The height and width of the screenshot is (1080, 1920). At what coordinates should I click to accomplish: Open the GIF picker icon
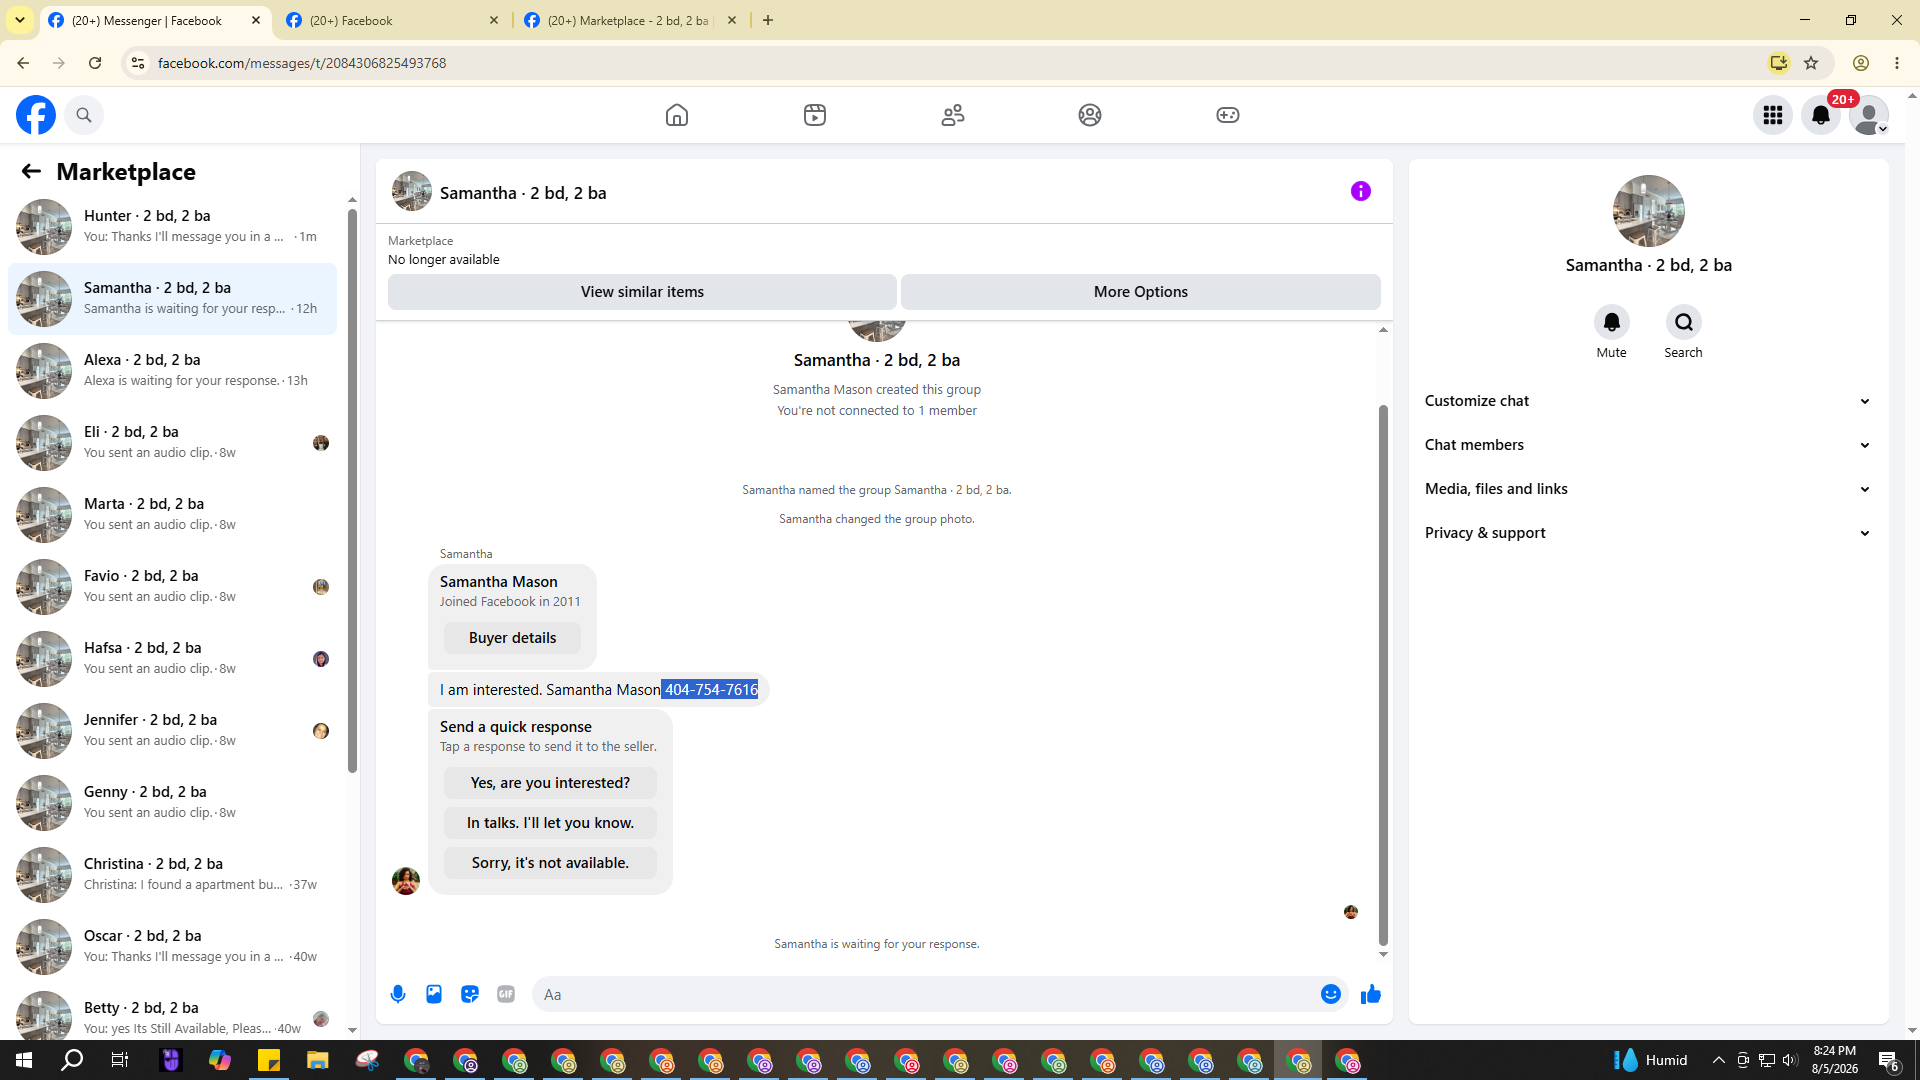coord(506,994)
